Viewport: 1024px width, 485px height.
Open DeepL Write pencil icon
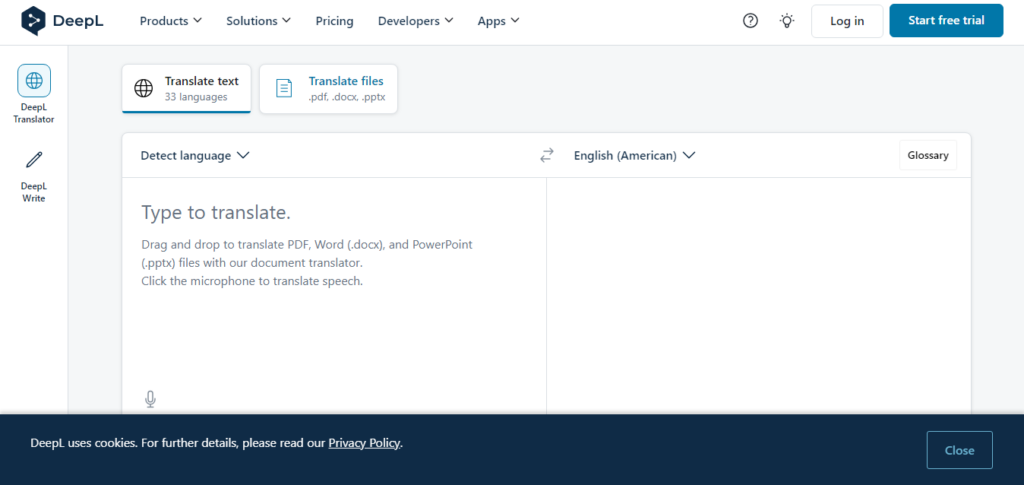pos(34,159)
